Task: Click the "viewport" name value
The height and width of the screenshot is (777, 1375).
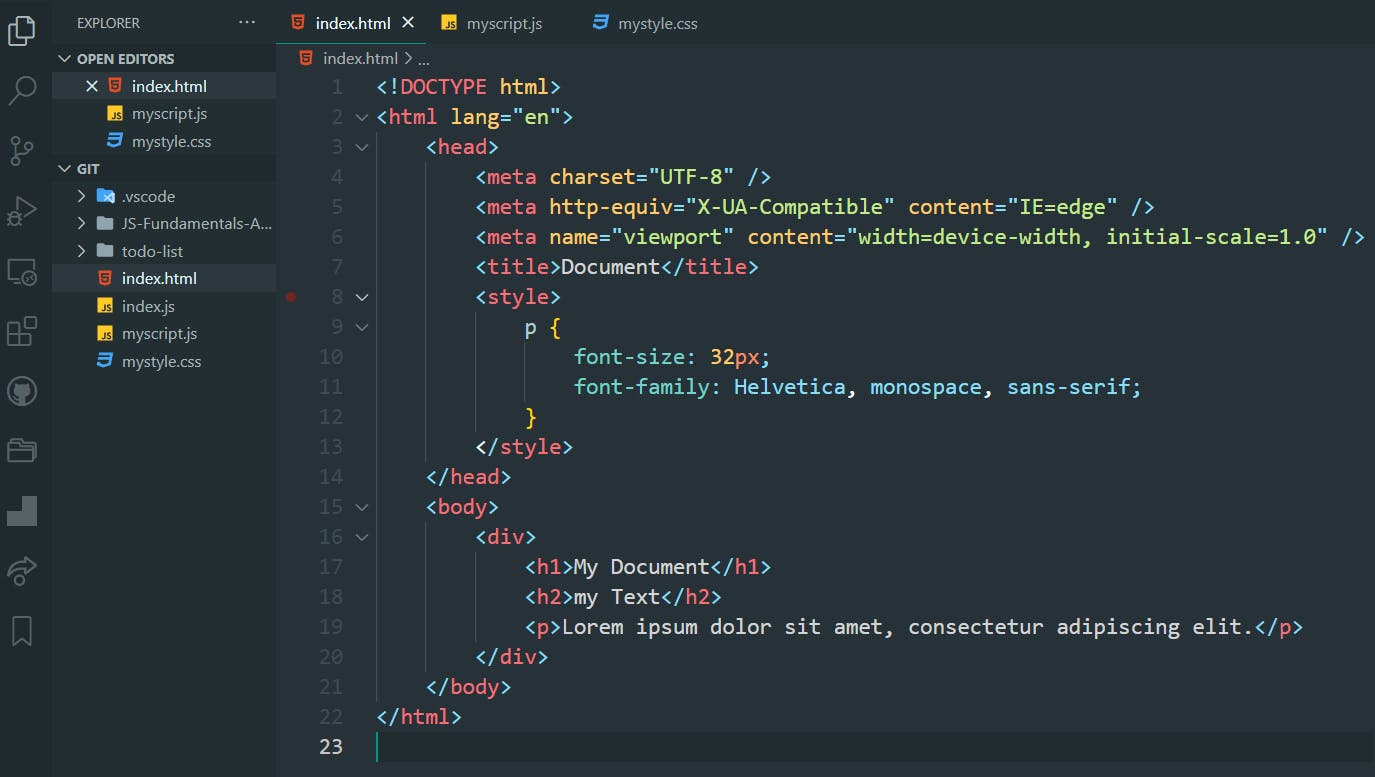Action: [x=673, y=237]
